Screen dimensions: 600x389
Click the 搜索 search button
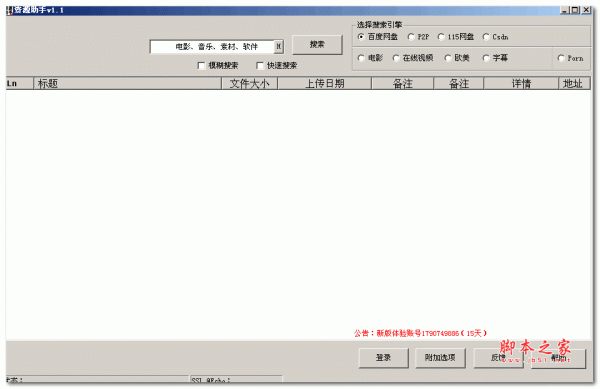point(317,45)
